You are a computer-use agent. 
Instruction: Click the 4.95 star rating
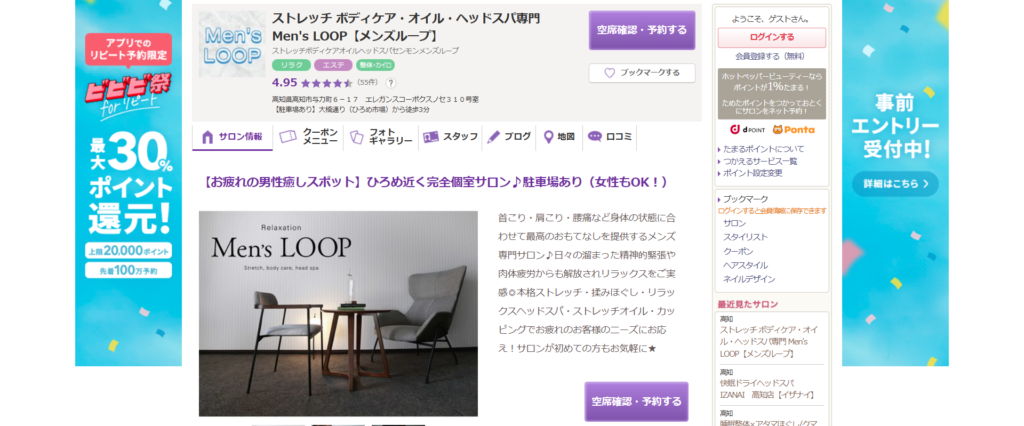pyautogui.click(x=312, y=83)
